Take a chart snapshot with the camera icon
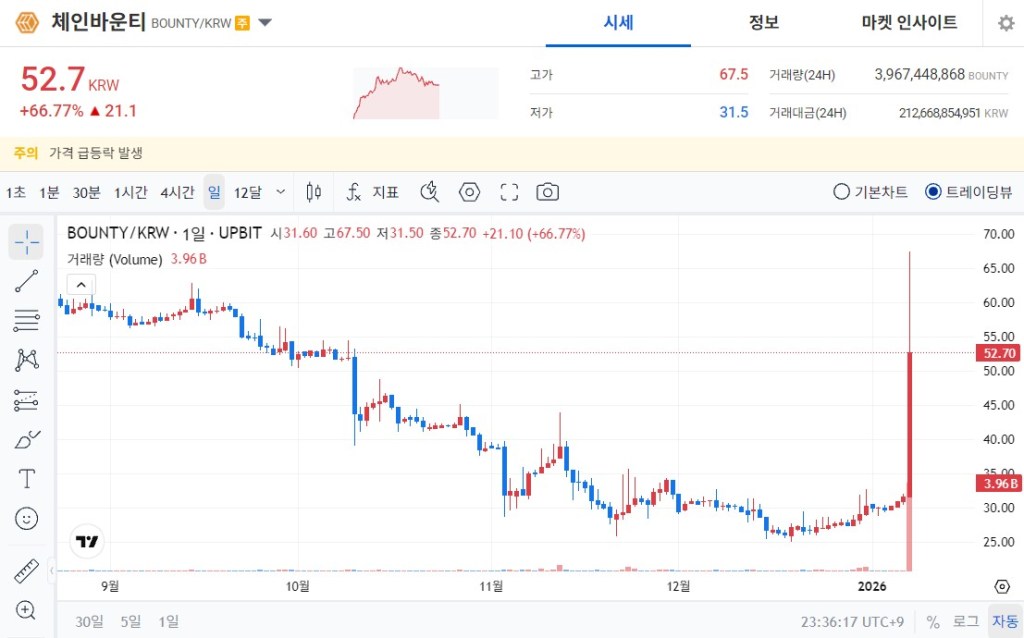The image size is (1024, 638). click(x=547, y=191)
